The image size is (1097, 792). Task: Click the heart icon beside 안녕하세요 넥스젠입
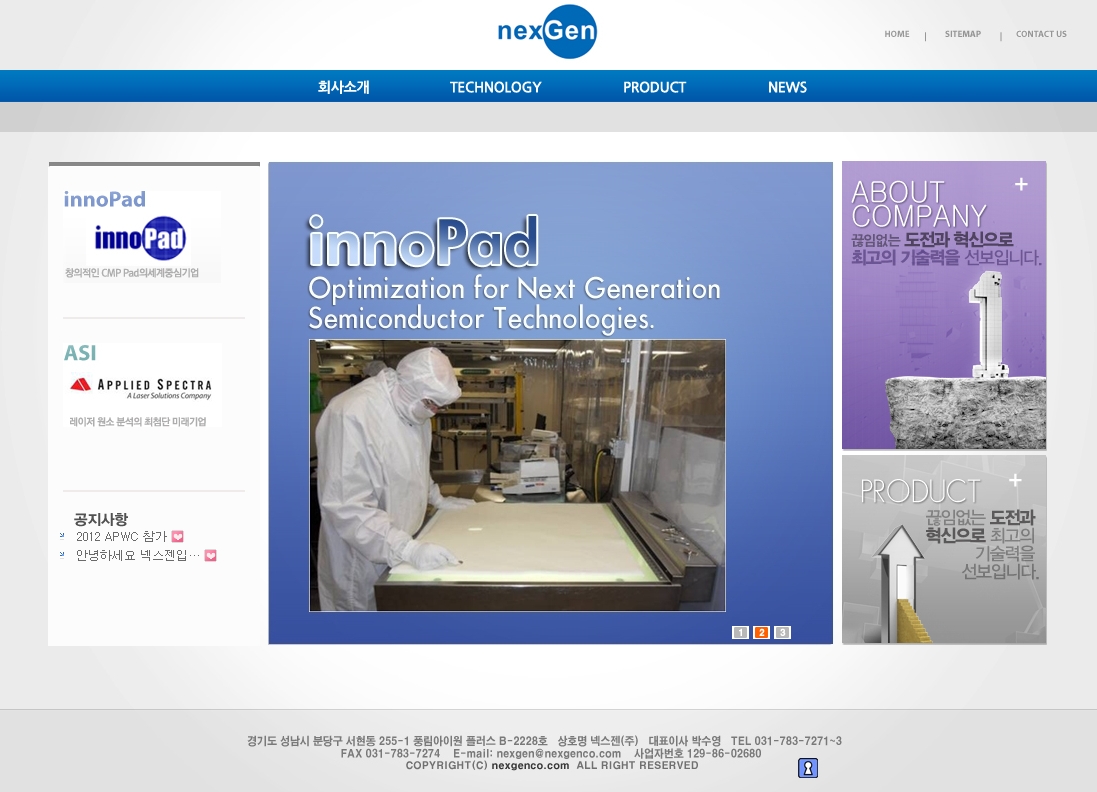(211, 556)
